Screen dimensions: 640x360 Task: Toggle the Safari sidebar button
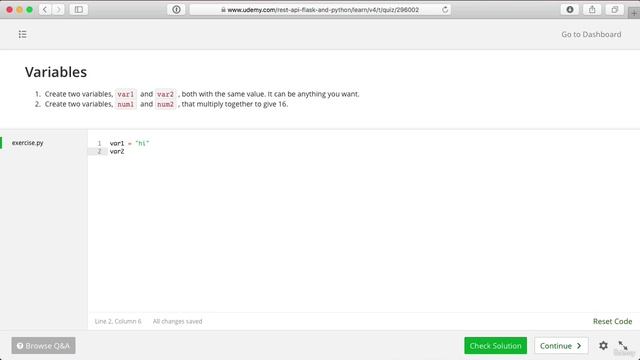(78, 9)
